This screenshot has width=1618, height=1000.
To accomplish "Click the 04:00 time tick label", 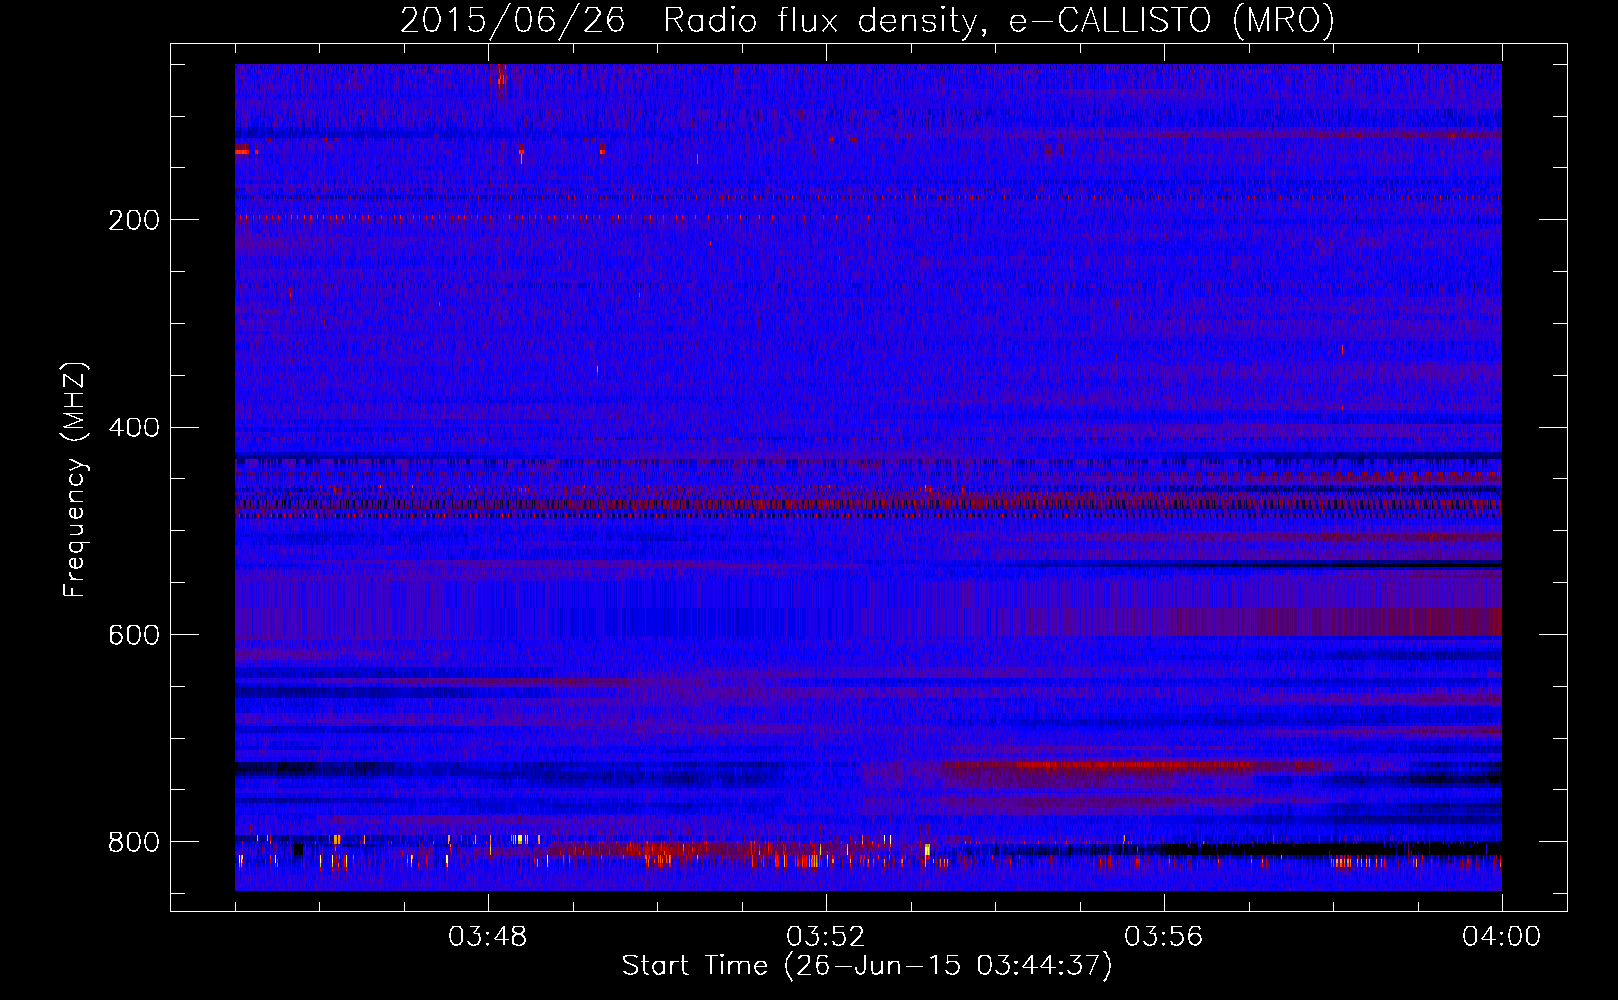I will pyautogui.click(x=1501, y=937).
